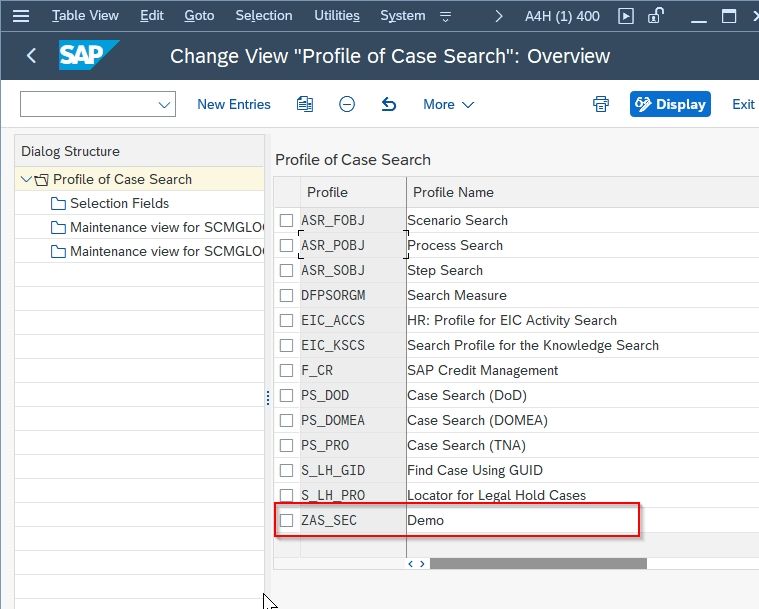The image size is (759, 609).
Task: Click the lock icon in title bar
Action: (655, 16)
